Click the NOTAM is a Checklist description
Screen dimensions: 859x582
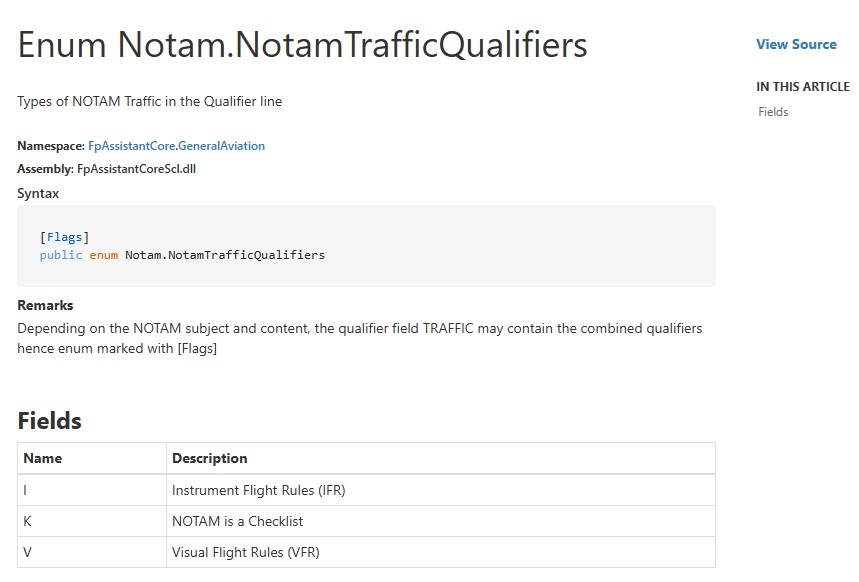237,521
